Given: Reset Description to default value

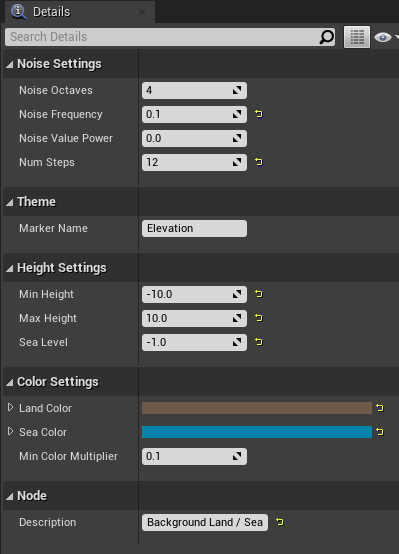Looking at the screenshot, I should click(280, 522).
